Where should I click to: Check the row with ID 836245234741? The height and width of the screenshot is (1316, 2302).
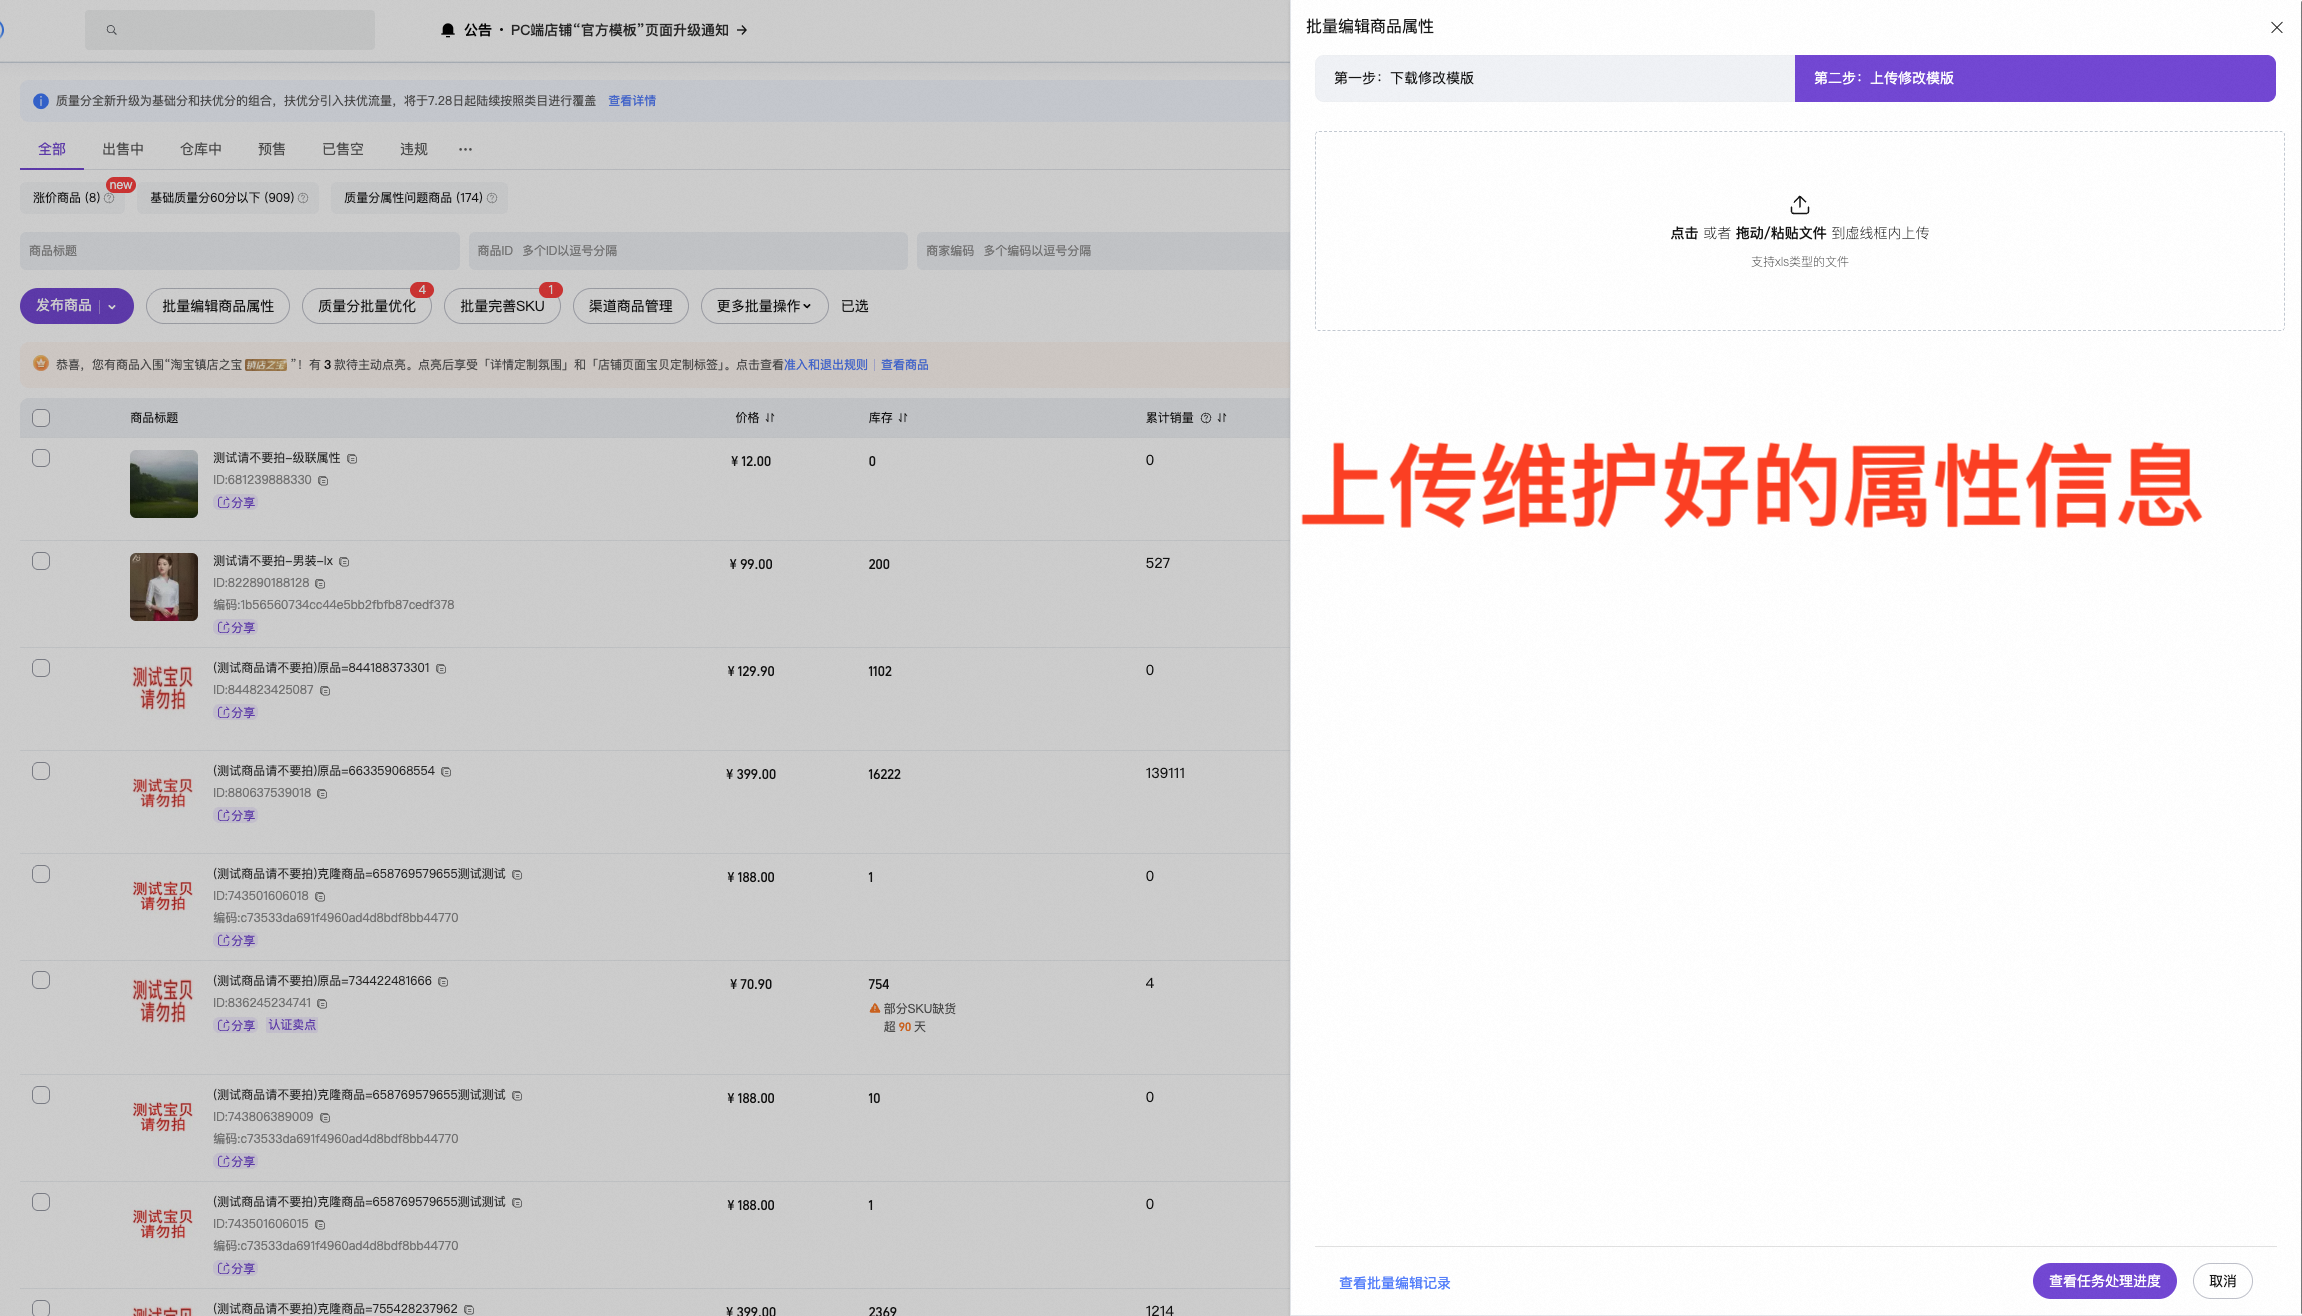point(41,980)
